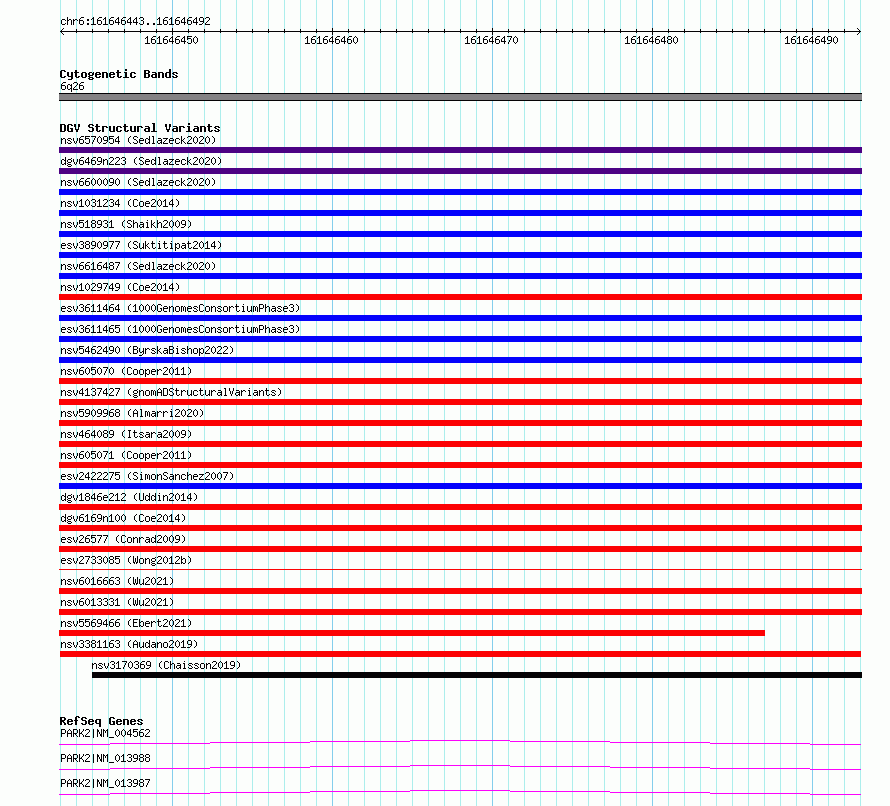This screenshot has height=806, width=890.
Task: Open variant nsv1029749 (Coe2014)
Action: [x=120, y=287]
